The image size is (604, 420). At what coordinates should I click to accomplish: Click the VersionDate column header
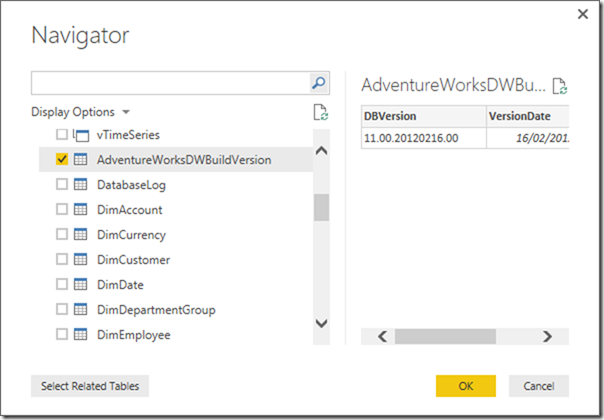click(528, 116)
